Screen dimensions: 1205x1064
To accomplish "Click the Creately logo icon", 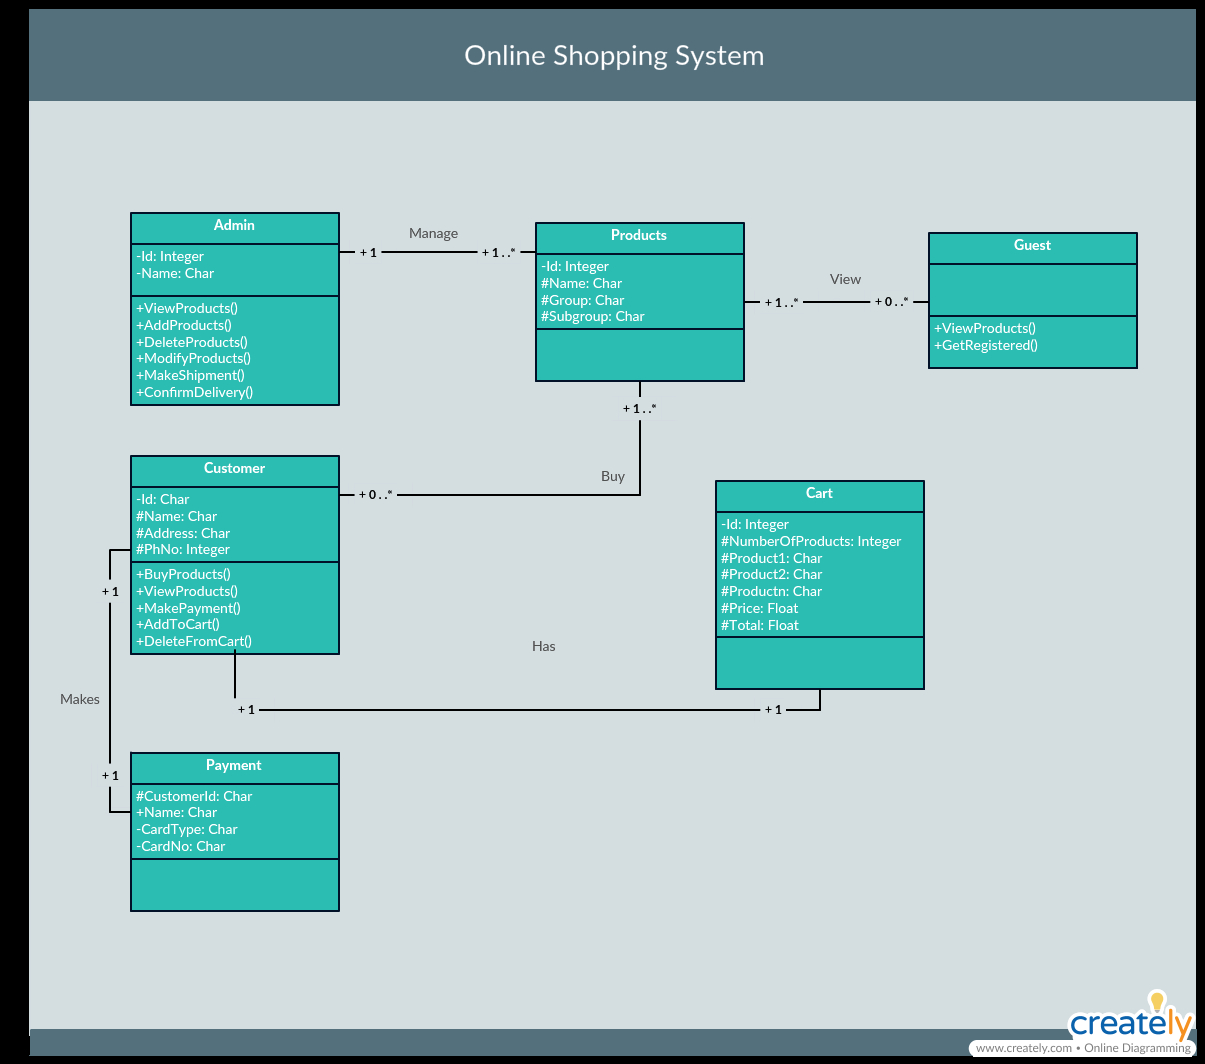I will [x=1131, y=1017].
